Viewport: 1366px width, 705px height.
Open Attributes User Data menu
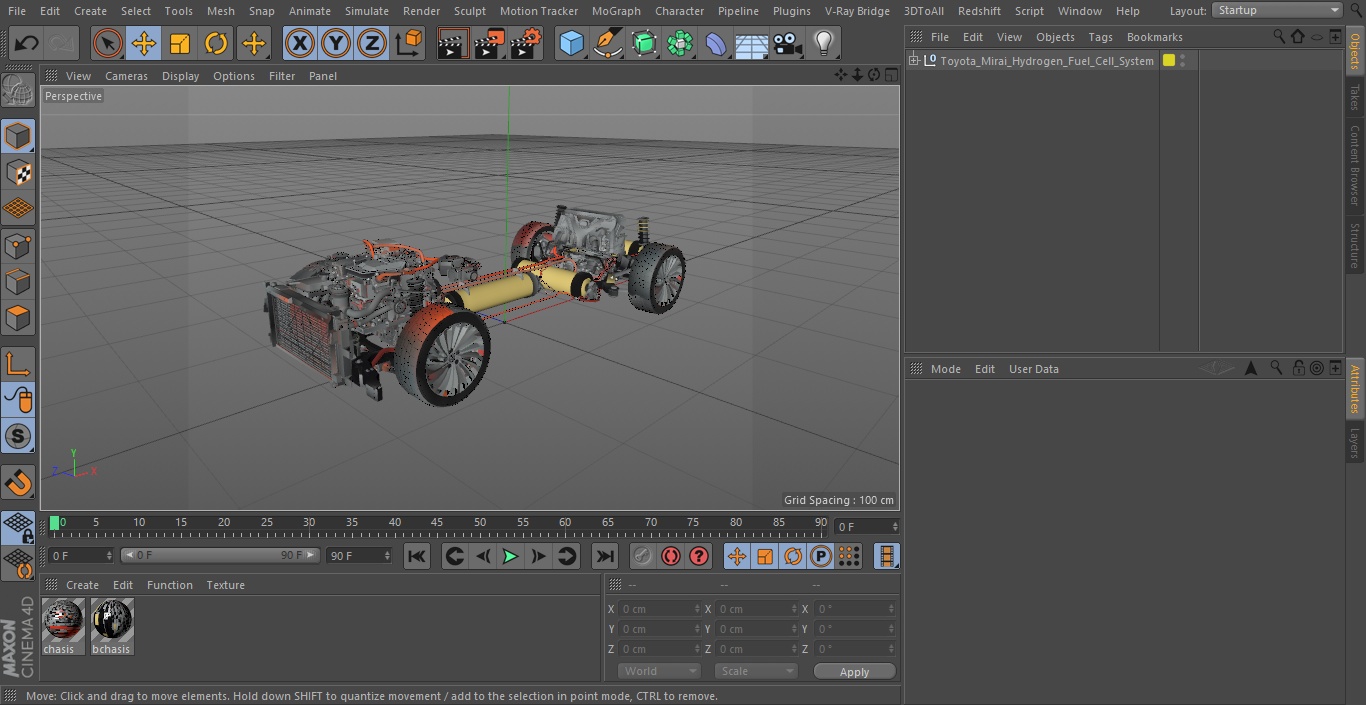pyautogui.click(x=1033, y=369)
